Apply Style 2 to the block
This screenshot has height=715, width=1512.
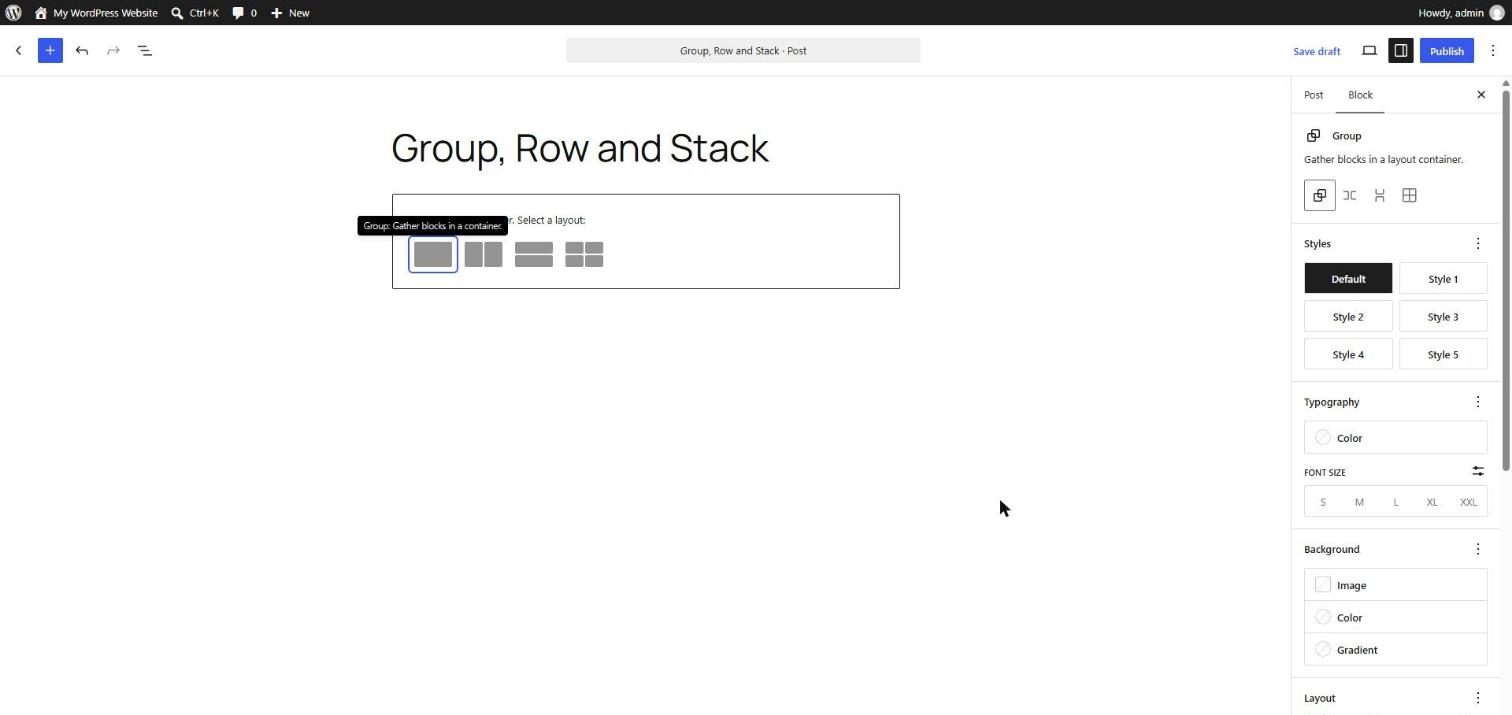(x=1348, y=317)
